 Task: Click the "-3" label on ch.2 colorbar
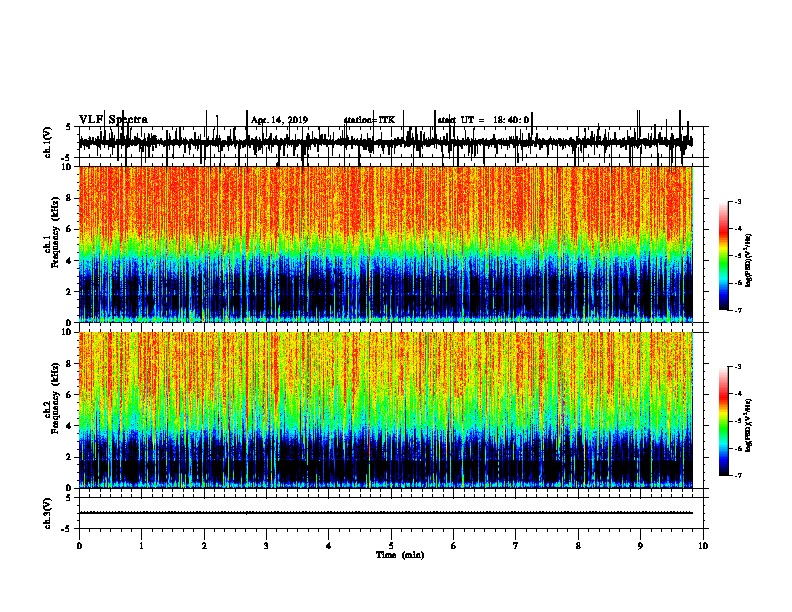click(x=737, y=367)
